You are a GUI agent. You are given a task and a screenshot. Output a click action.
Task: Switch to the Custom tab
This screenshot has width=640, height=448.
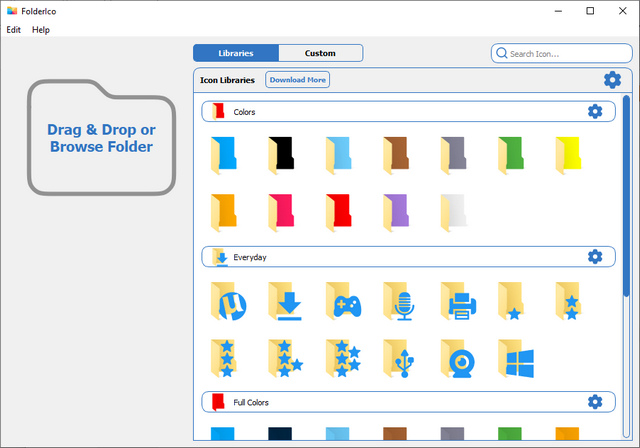(x=320, y=53)
